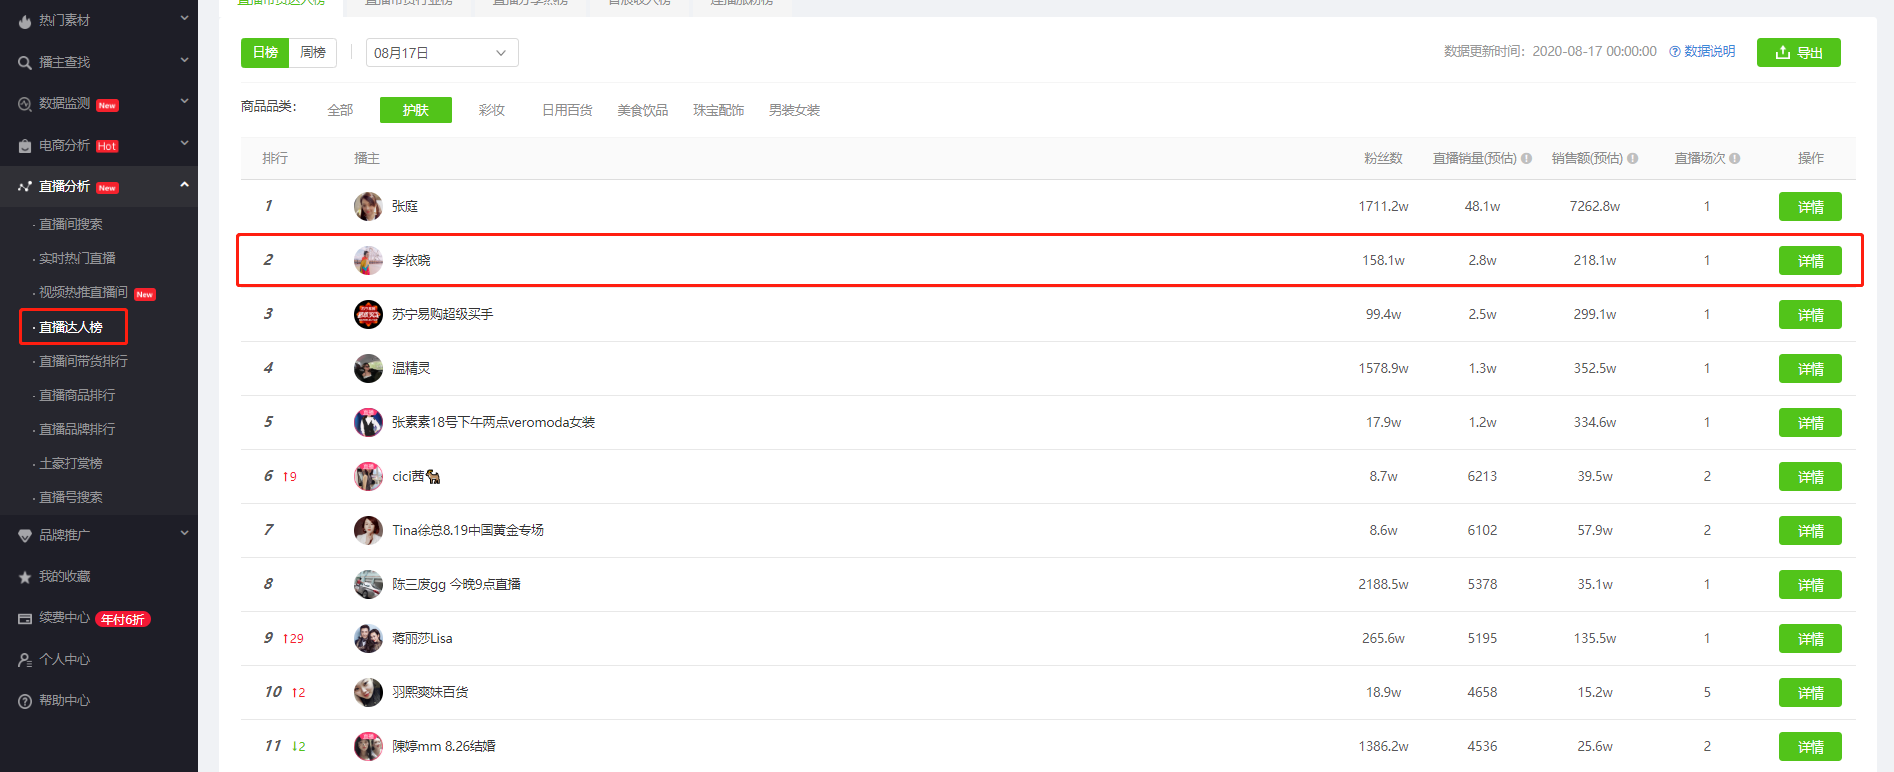Viewport: 1894px width, 772px height.
Task: Click the 电商分析 shopping bag icon
Action: (x=25, y=146)
